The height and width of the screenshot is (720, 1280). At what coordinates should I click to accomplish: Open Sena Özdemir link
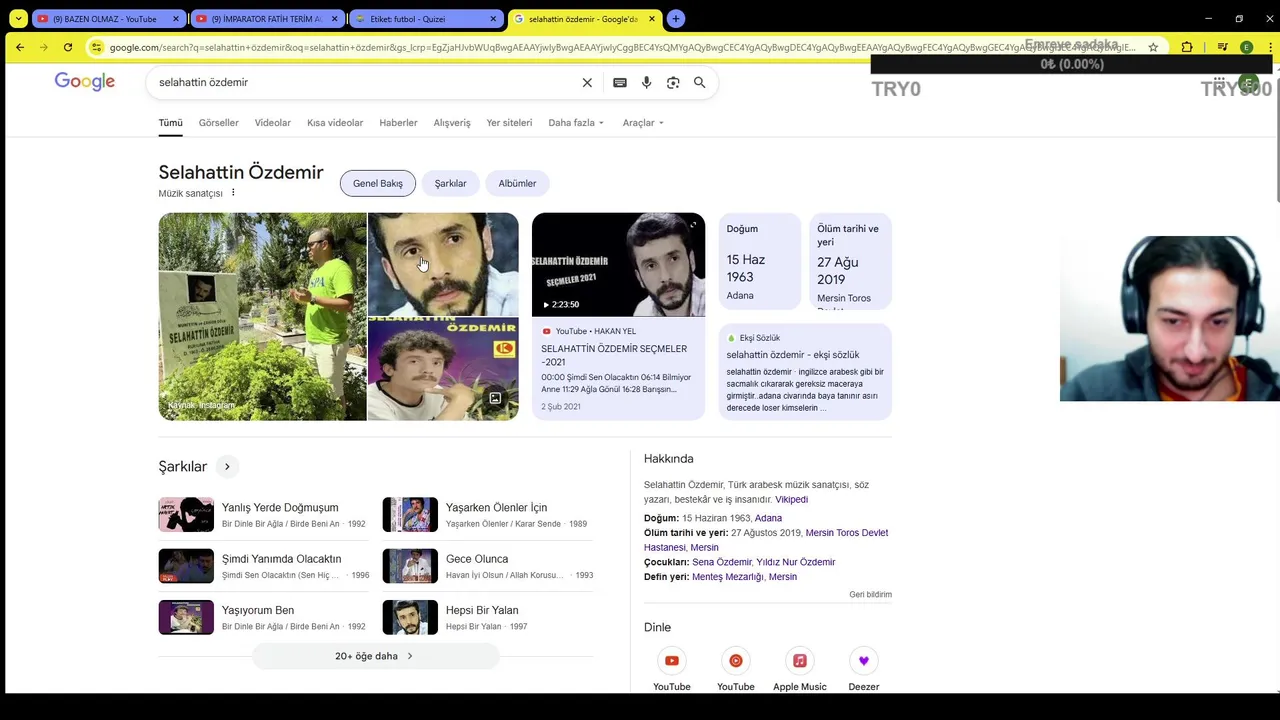[x=722, y=562]
